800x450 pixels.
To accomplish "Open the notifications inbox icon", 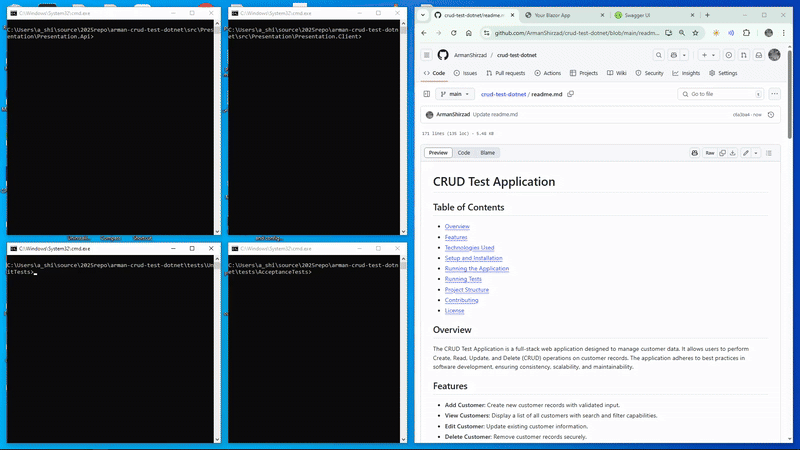I will [759, 55].
